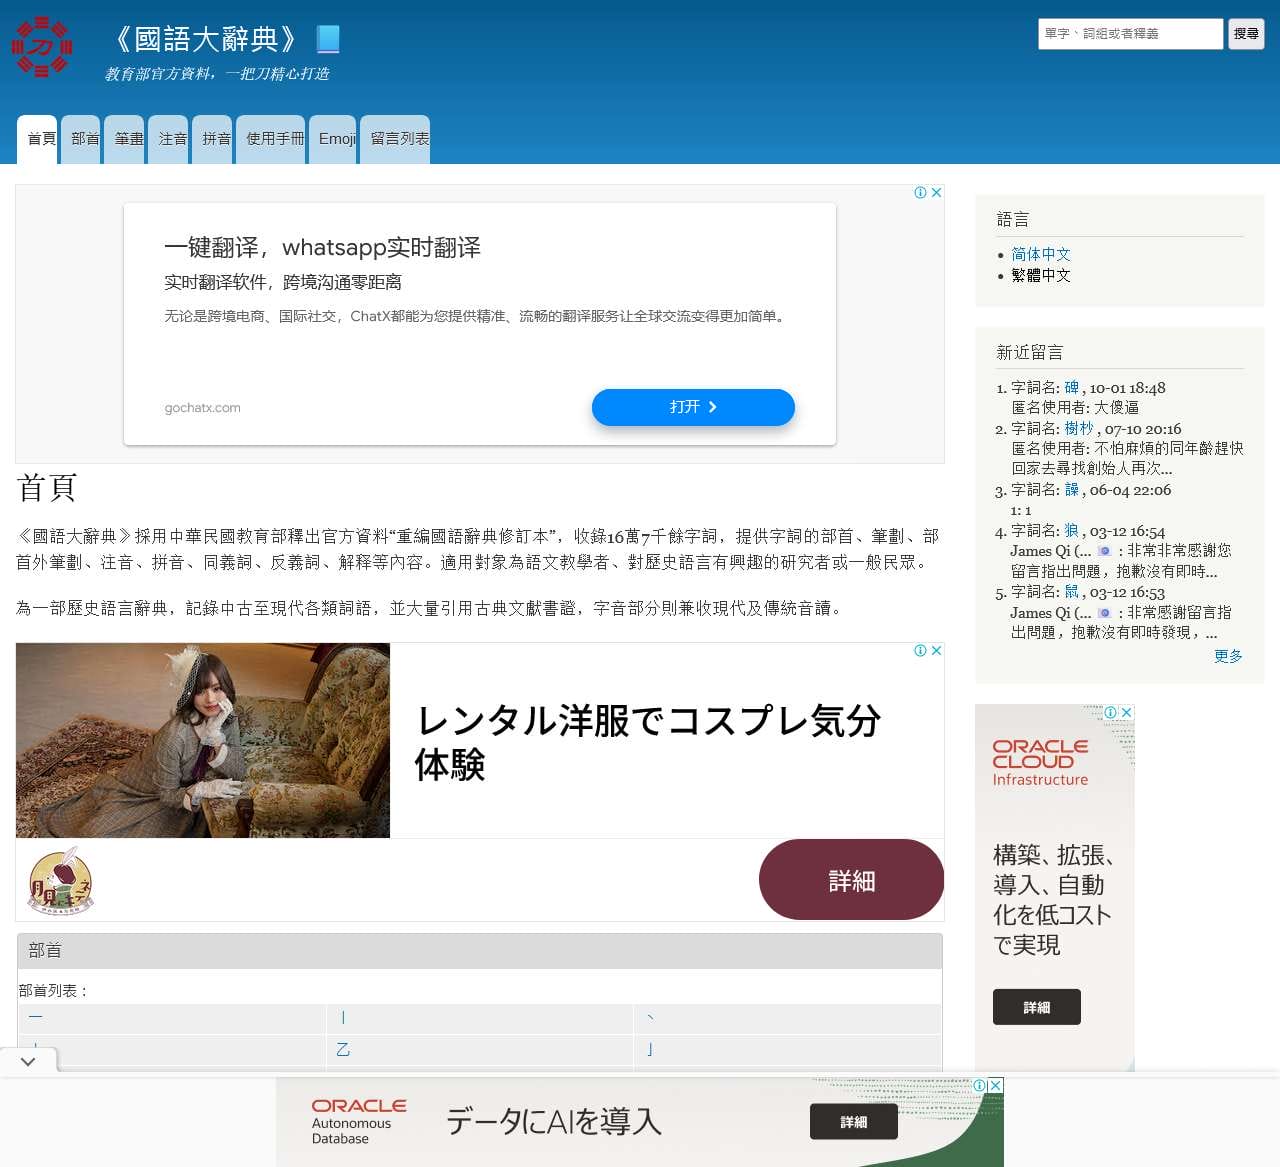The image size is (1280, 1167).
Task: Switch language to 简体中文
Action: (x=1040, y=254)
